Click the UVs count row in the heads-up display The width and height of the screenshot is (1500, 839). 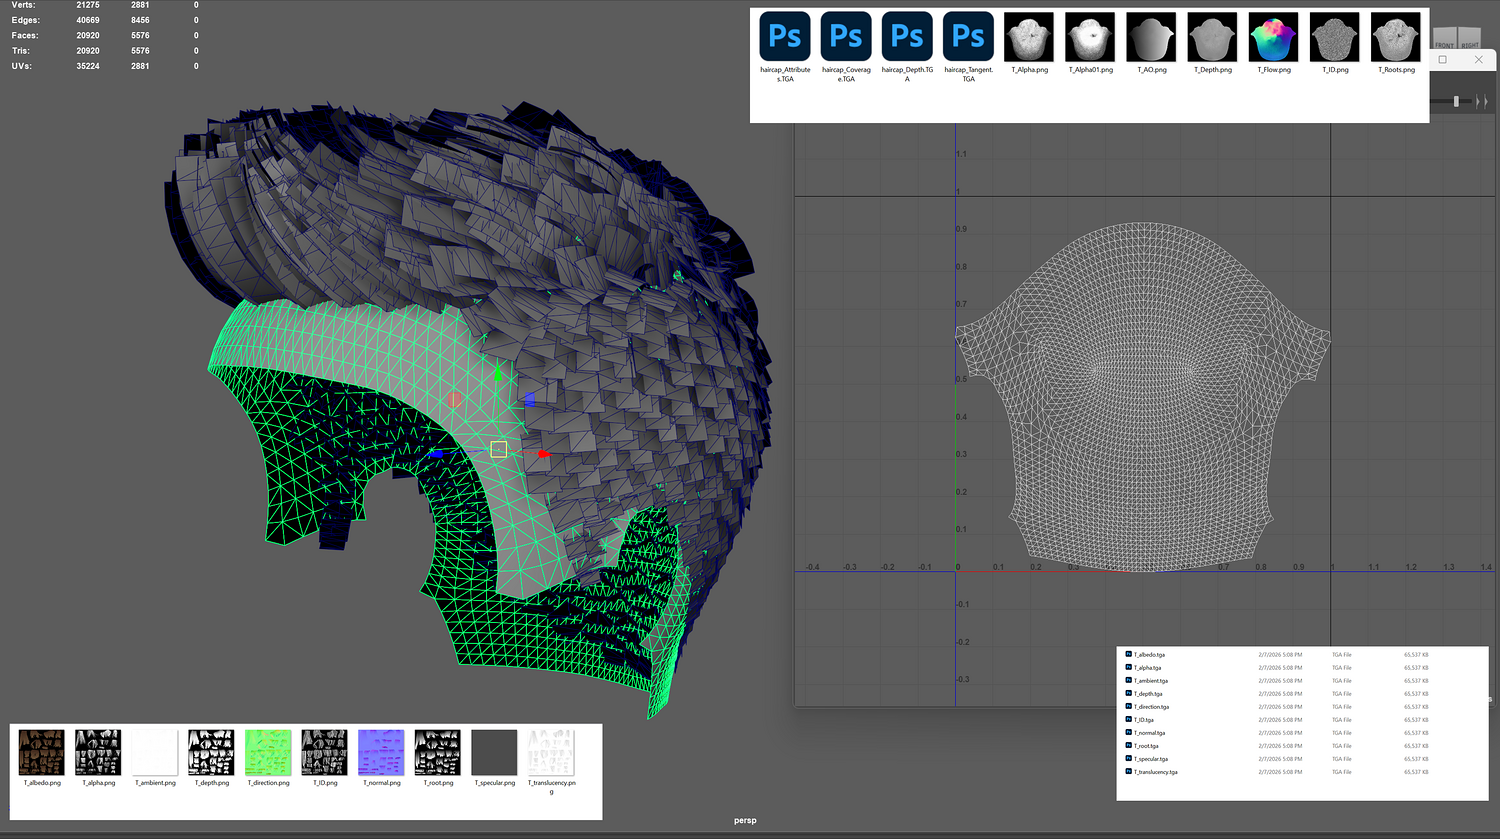pyautogui.click(x=105, y=66)
